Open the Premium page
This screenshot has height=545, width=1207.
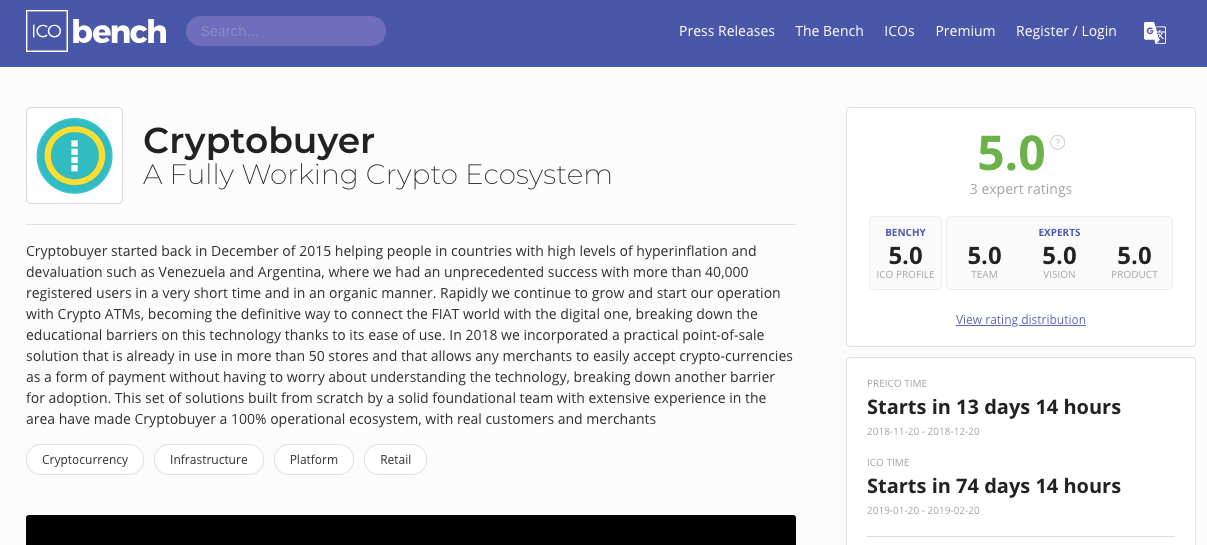[x=965, y=31]
